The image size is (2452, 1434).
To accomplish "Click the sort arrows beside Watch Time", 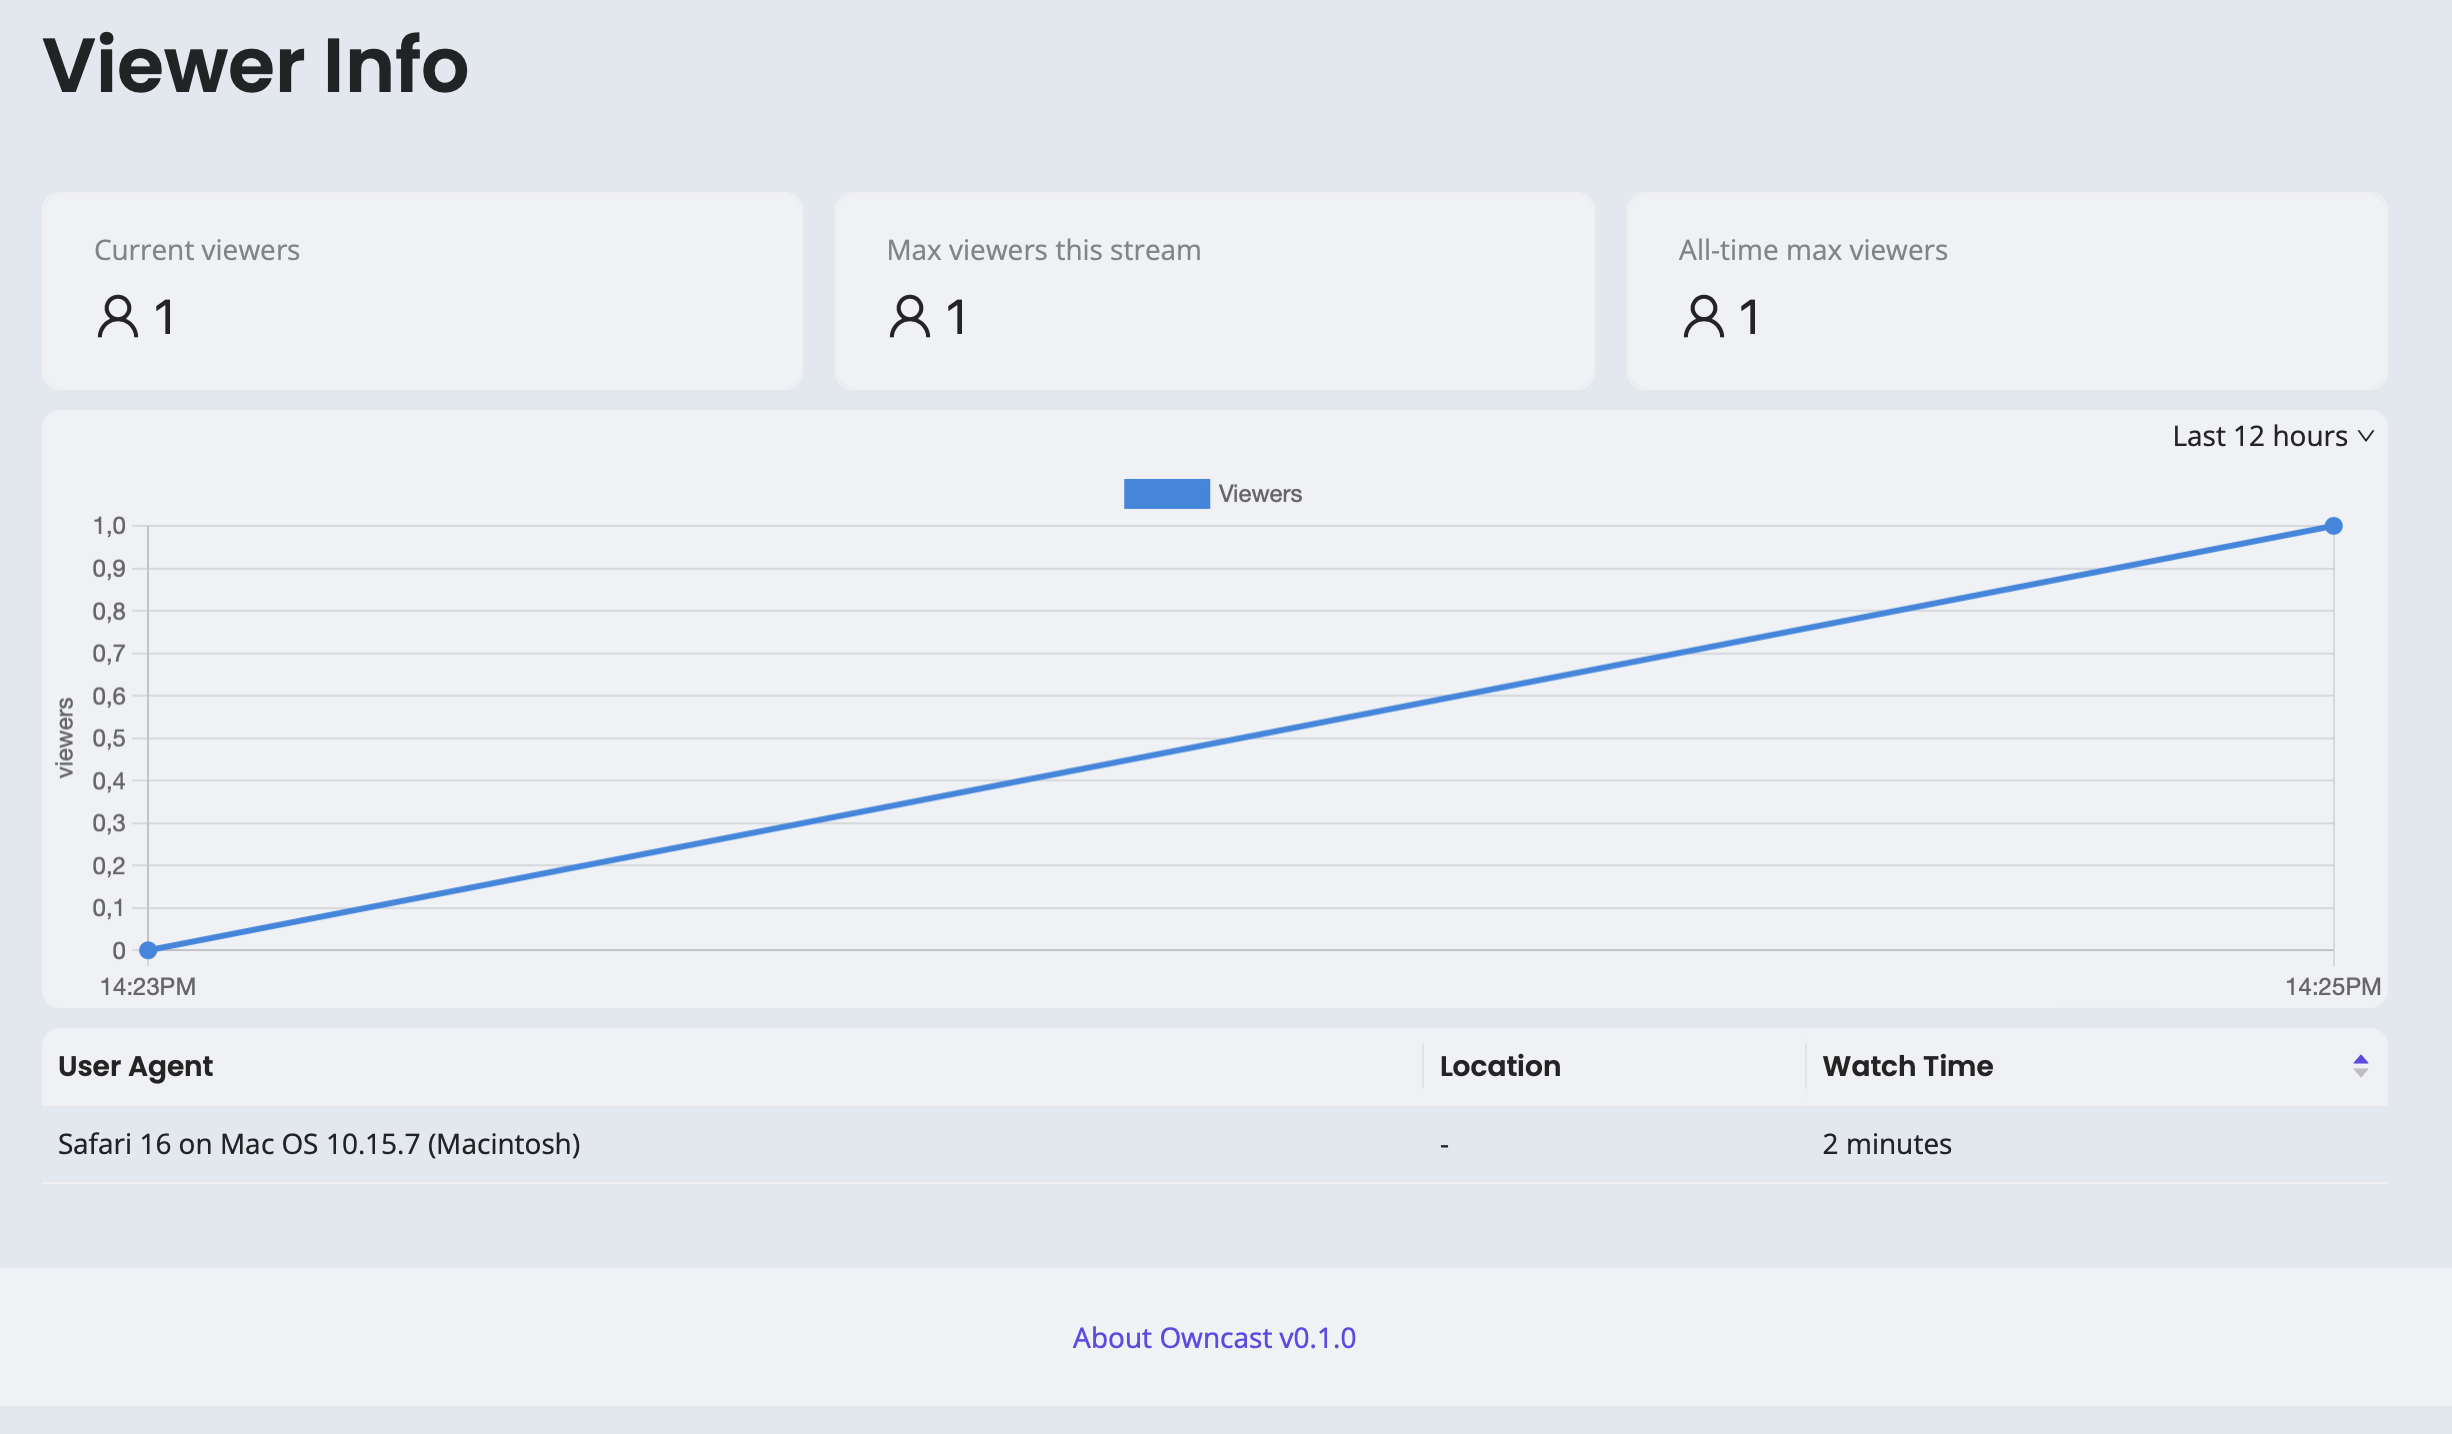I will tap(2362, 1066).
